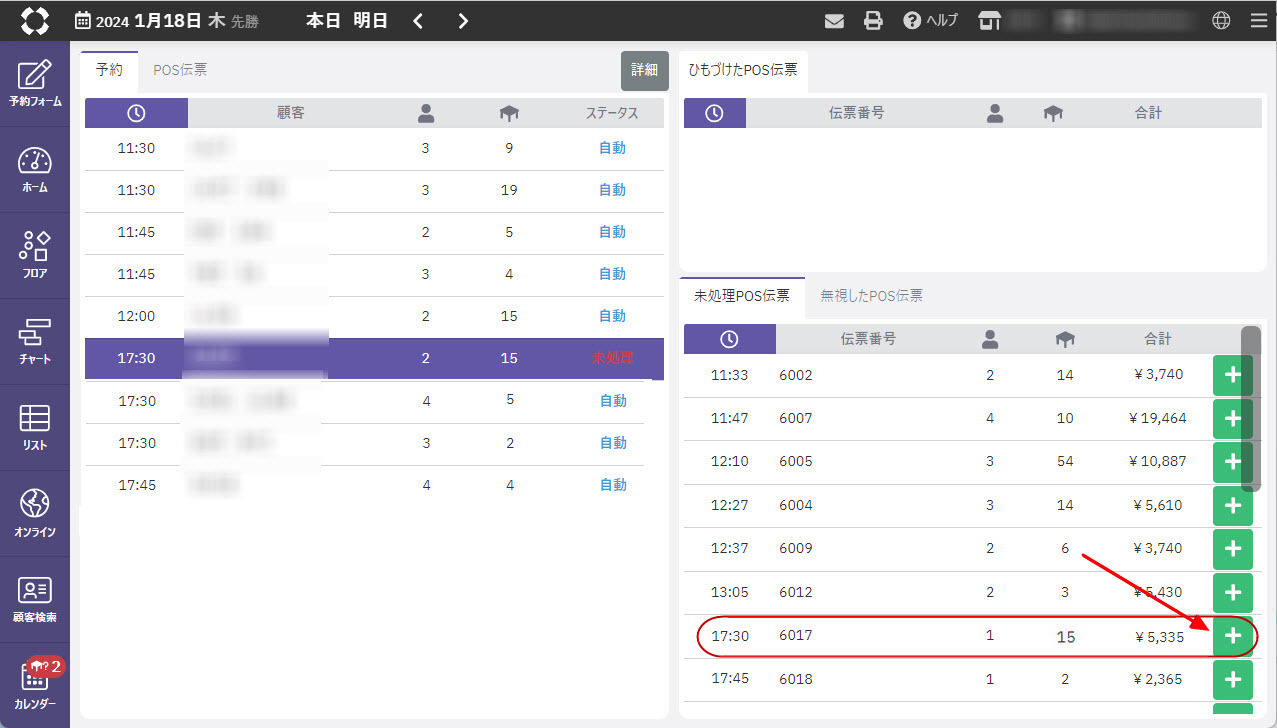
Task: Click the mail envelope icon
Action: (x=834, y=21)
